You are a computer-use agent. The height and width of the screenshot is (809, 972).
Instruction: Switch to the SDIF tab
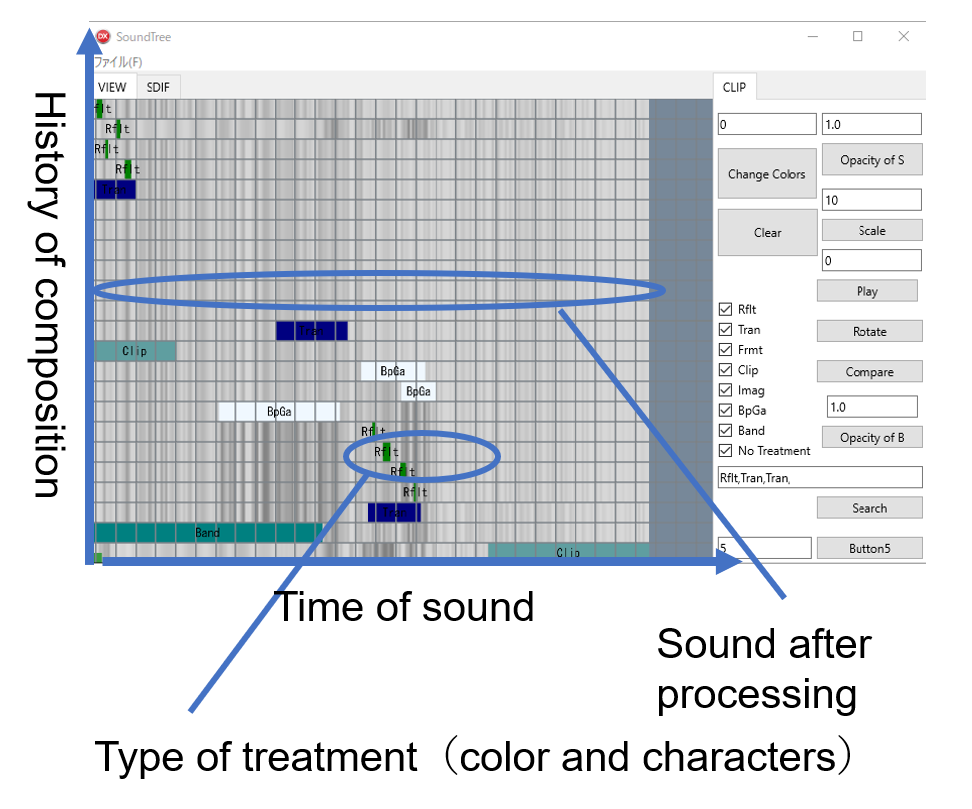[x=158, y=87]
